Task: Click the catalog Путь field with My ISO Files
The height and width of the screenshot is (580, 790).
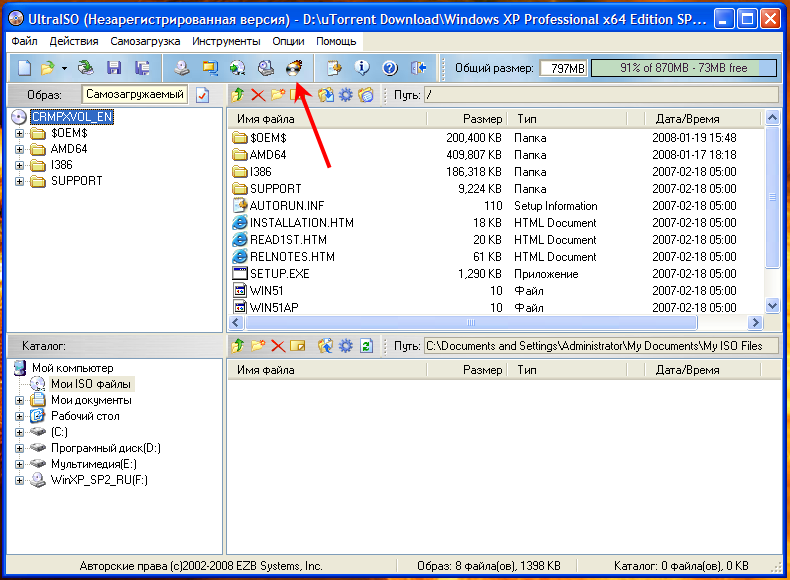Action: [602, 346]
